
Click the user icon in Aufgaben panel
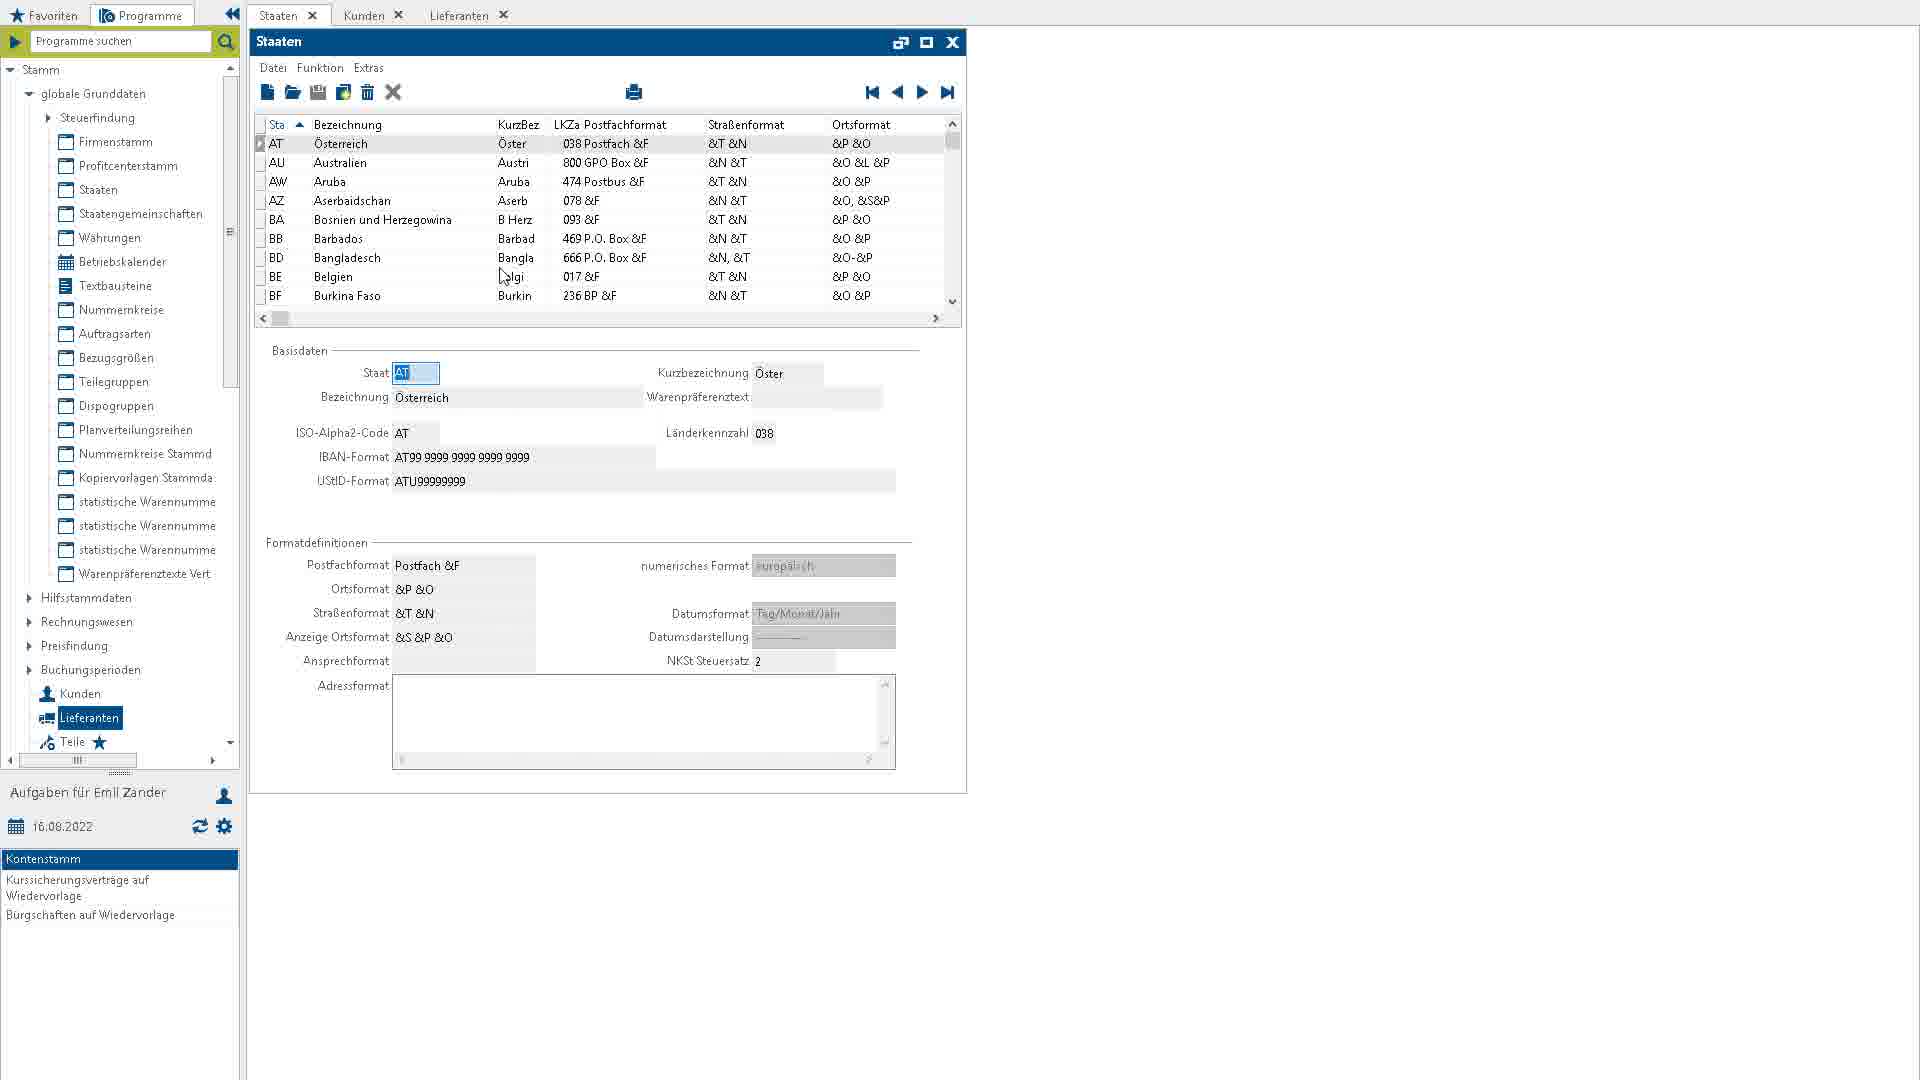coord(224,796)
